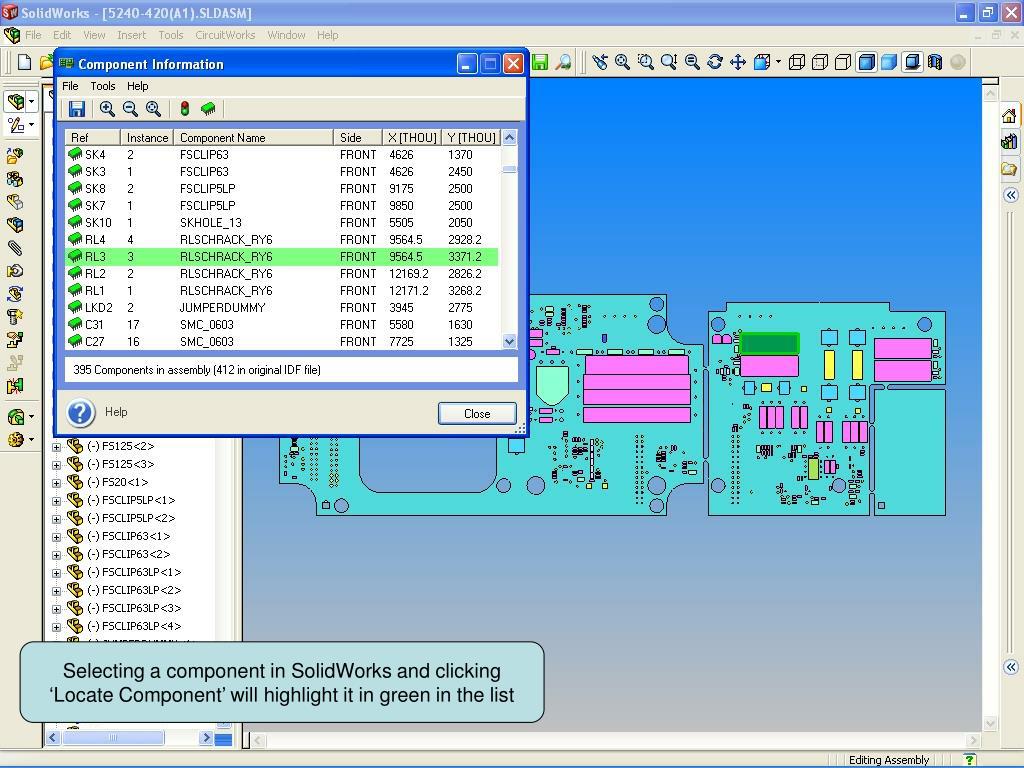Open the View Orientation dropdown arrow
The width and height of the screenshot is (1024, 768).
click(x=778, y=62)
